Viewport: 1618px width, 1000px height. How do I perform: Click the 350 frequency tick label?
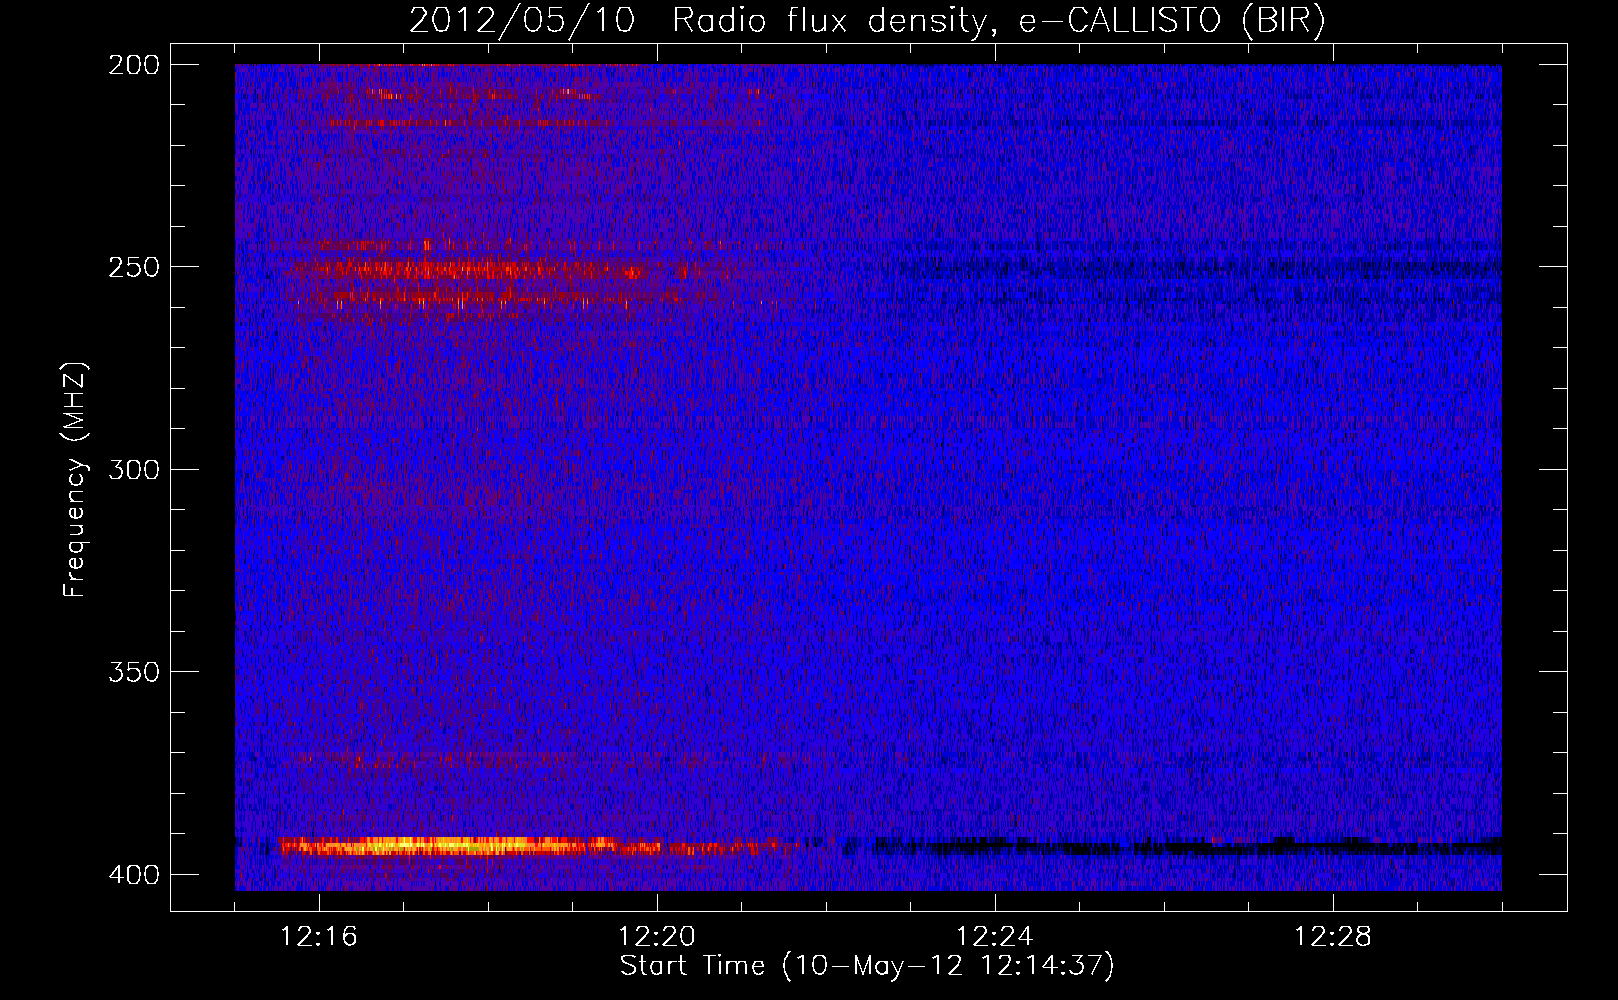134,671
